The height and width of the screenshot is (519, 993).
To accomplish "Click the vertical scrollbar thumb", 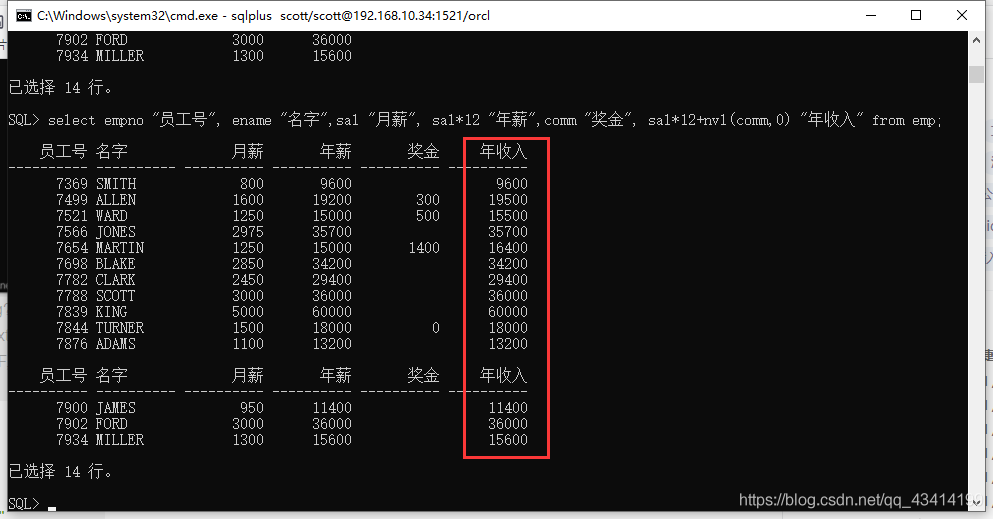I will click(976, 73).
